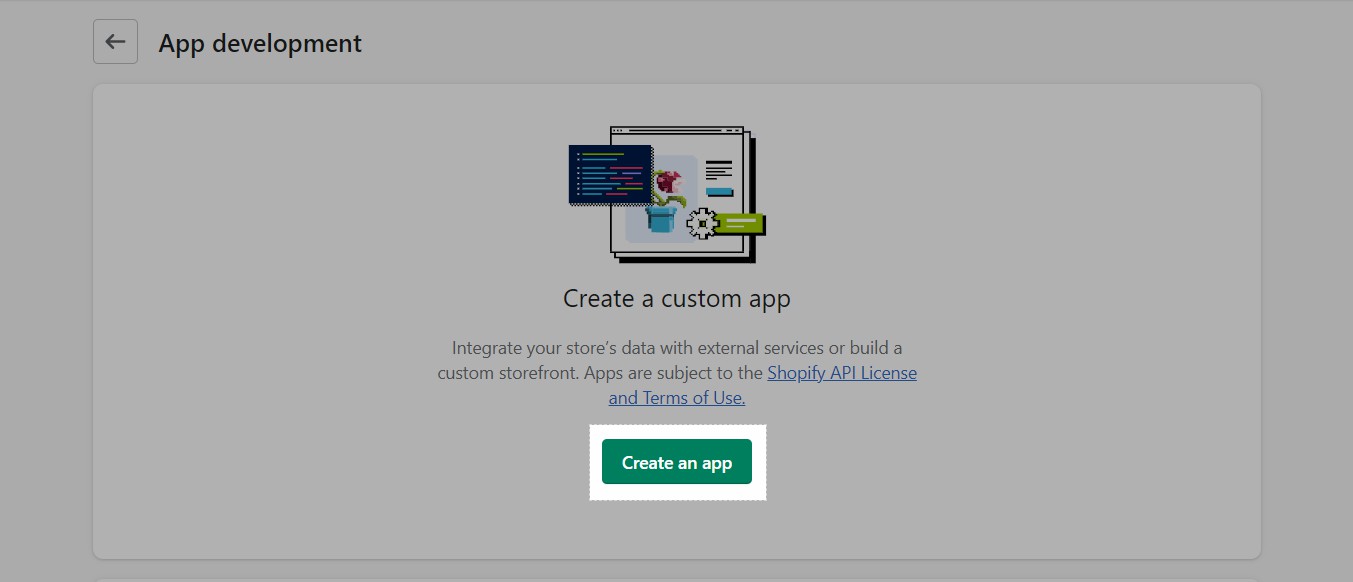This screenshot has width=1353, height=582.
Task: Click the green plug graphic in the illustration
Action: [x=740, y=223]
